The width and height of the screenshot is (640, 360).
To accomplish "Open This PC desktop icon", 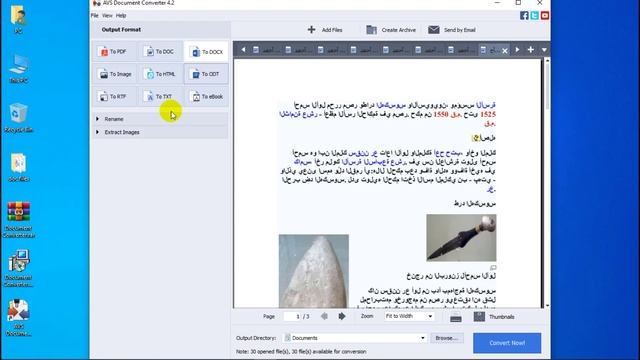I will click(x=19, y=69).
